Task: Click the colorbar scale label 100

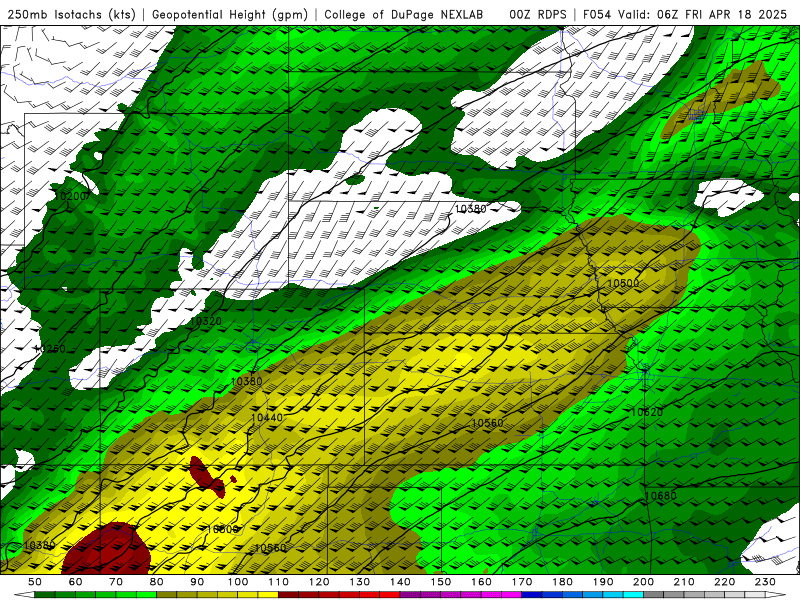Action: pyautogui.click(x=238, y=582)
